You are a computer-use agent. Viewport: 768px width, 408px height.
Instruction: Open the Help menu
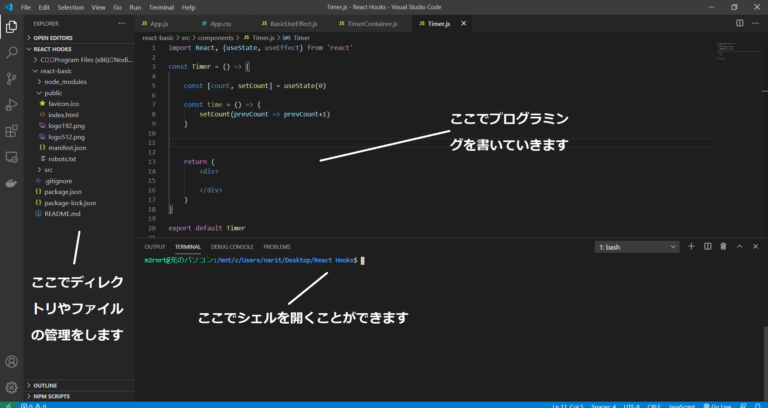tap(188, 7)
